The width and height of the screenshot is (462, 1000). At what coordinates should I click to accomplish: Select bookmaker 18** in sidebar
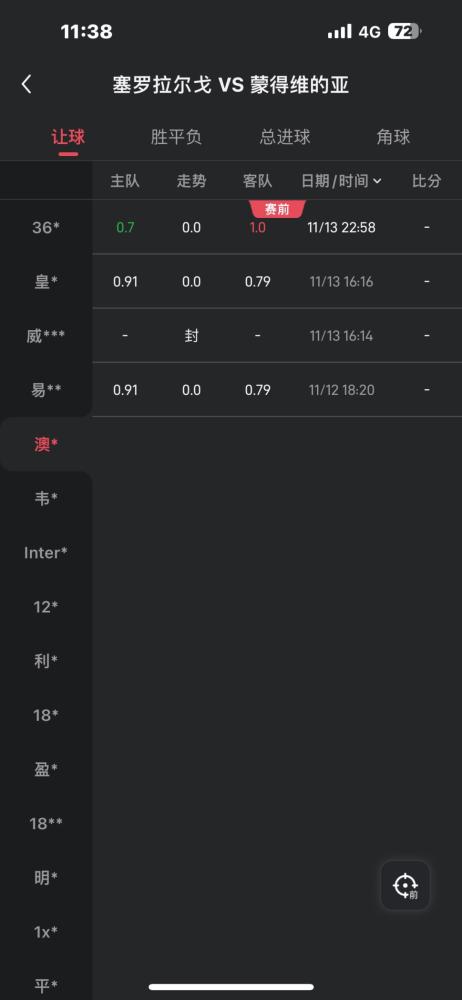46,824
